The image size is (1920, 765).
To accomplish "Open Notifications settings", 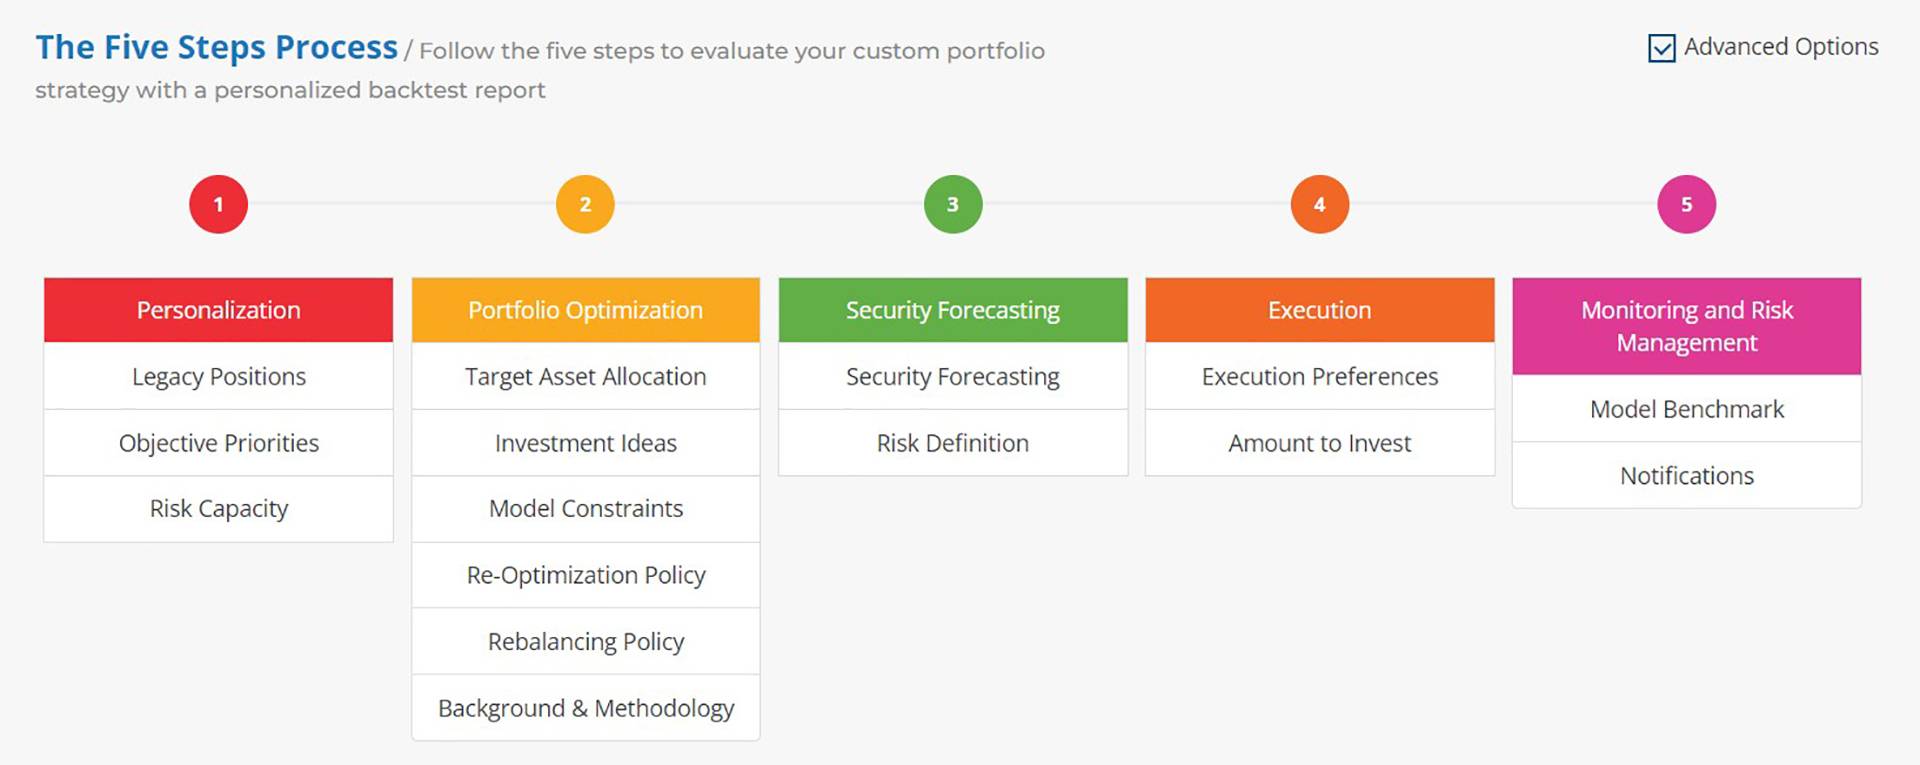I will tap(1686, 476).
